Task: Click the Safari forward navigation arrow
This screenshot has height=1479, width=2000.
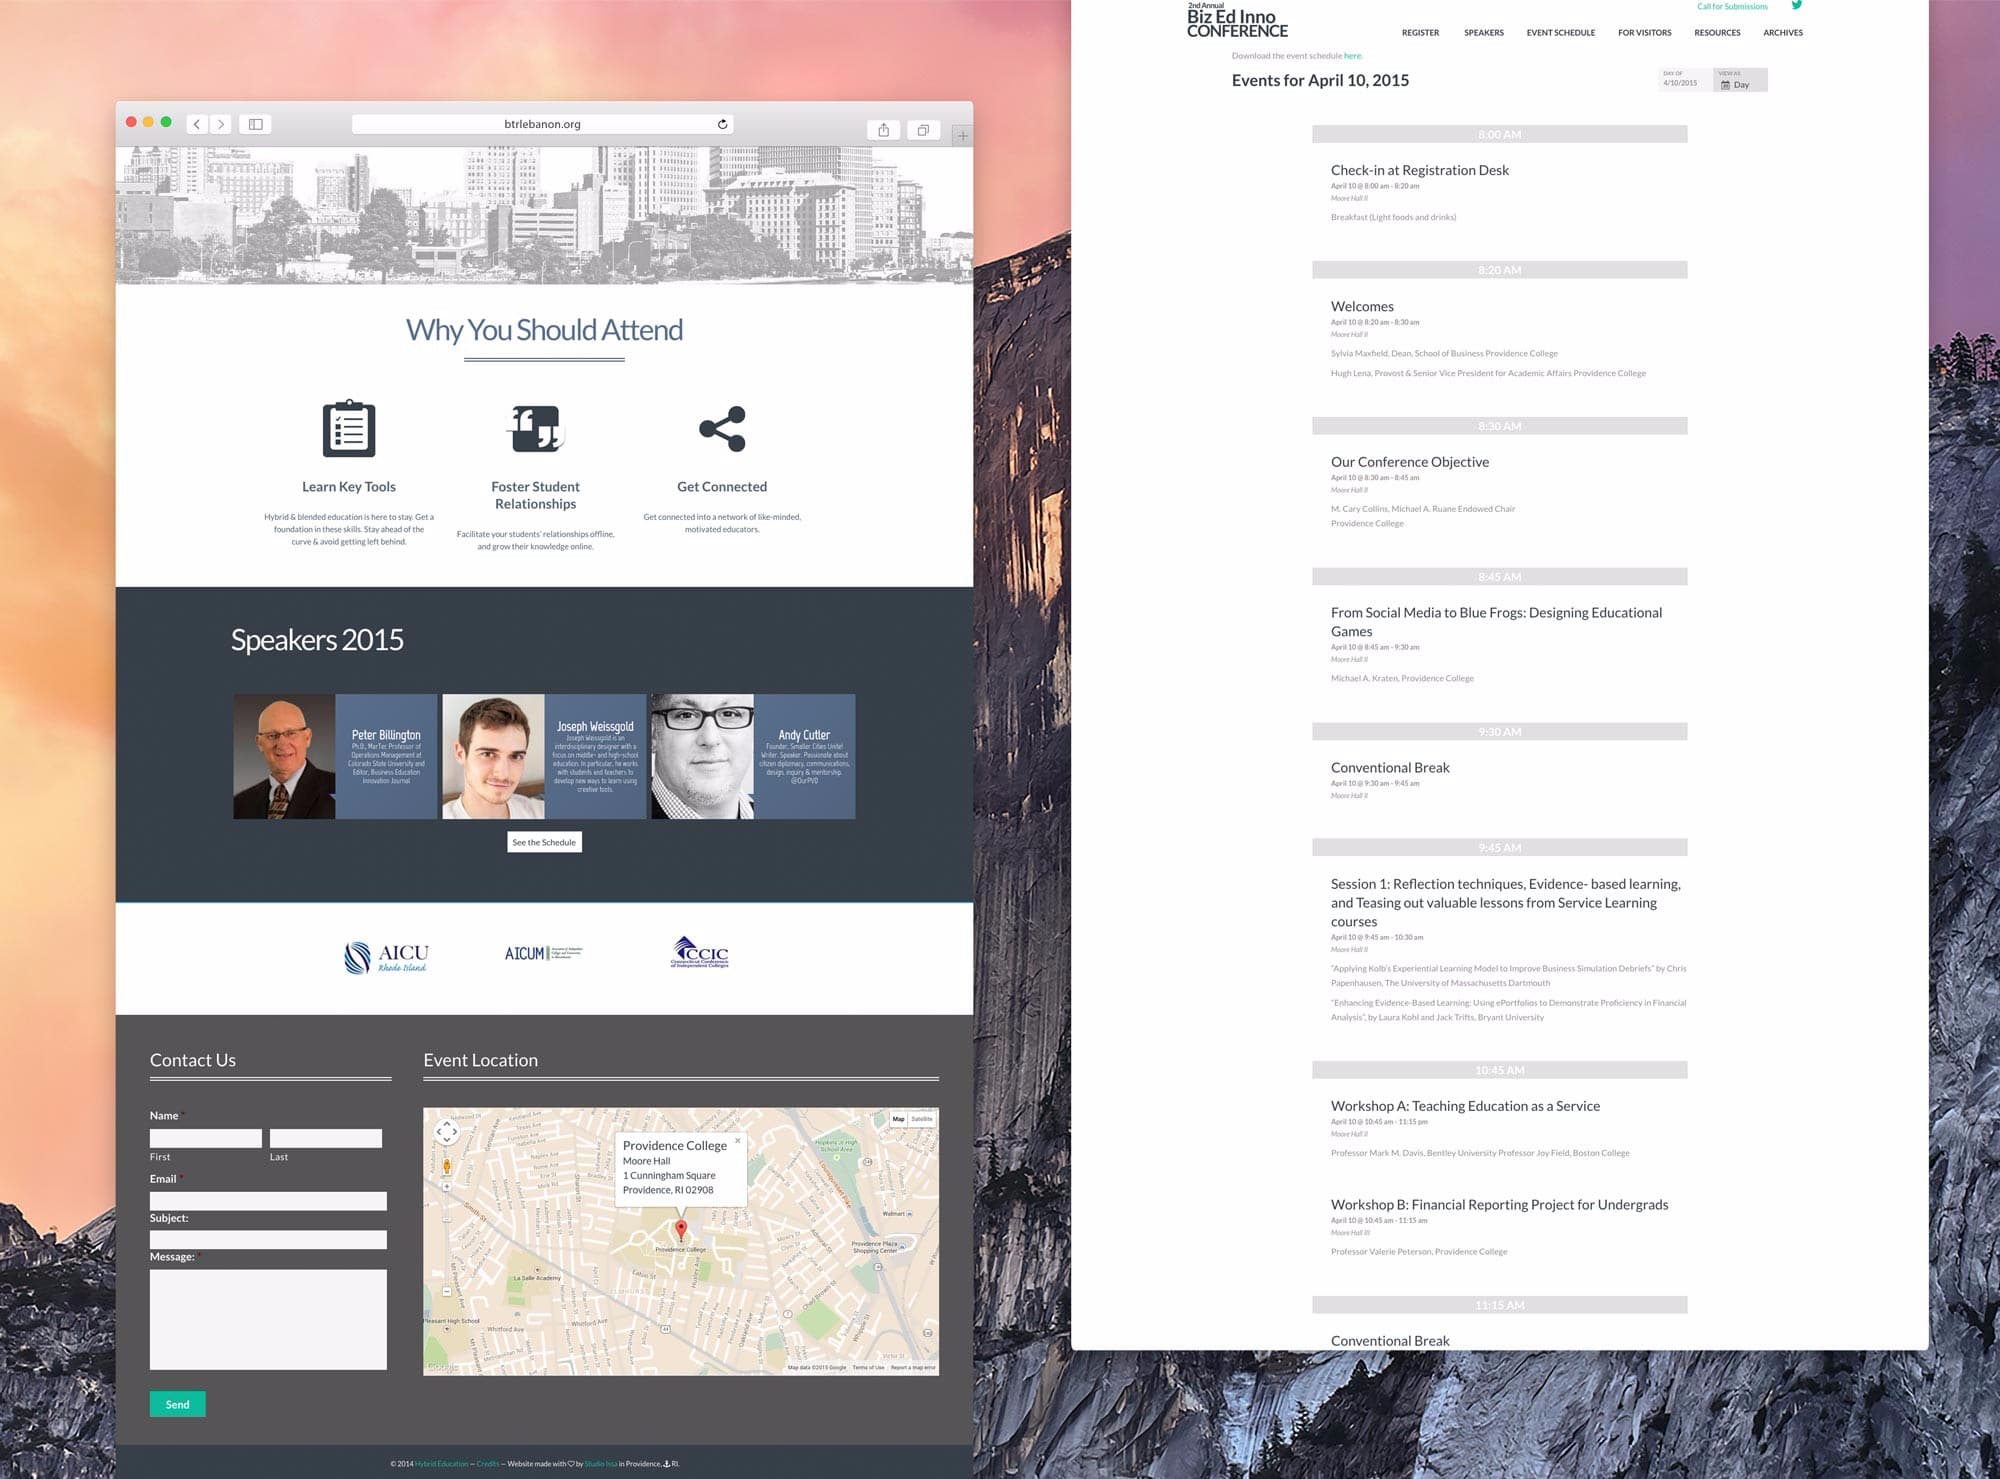Action: click(221, 124)
